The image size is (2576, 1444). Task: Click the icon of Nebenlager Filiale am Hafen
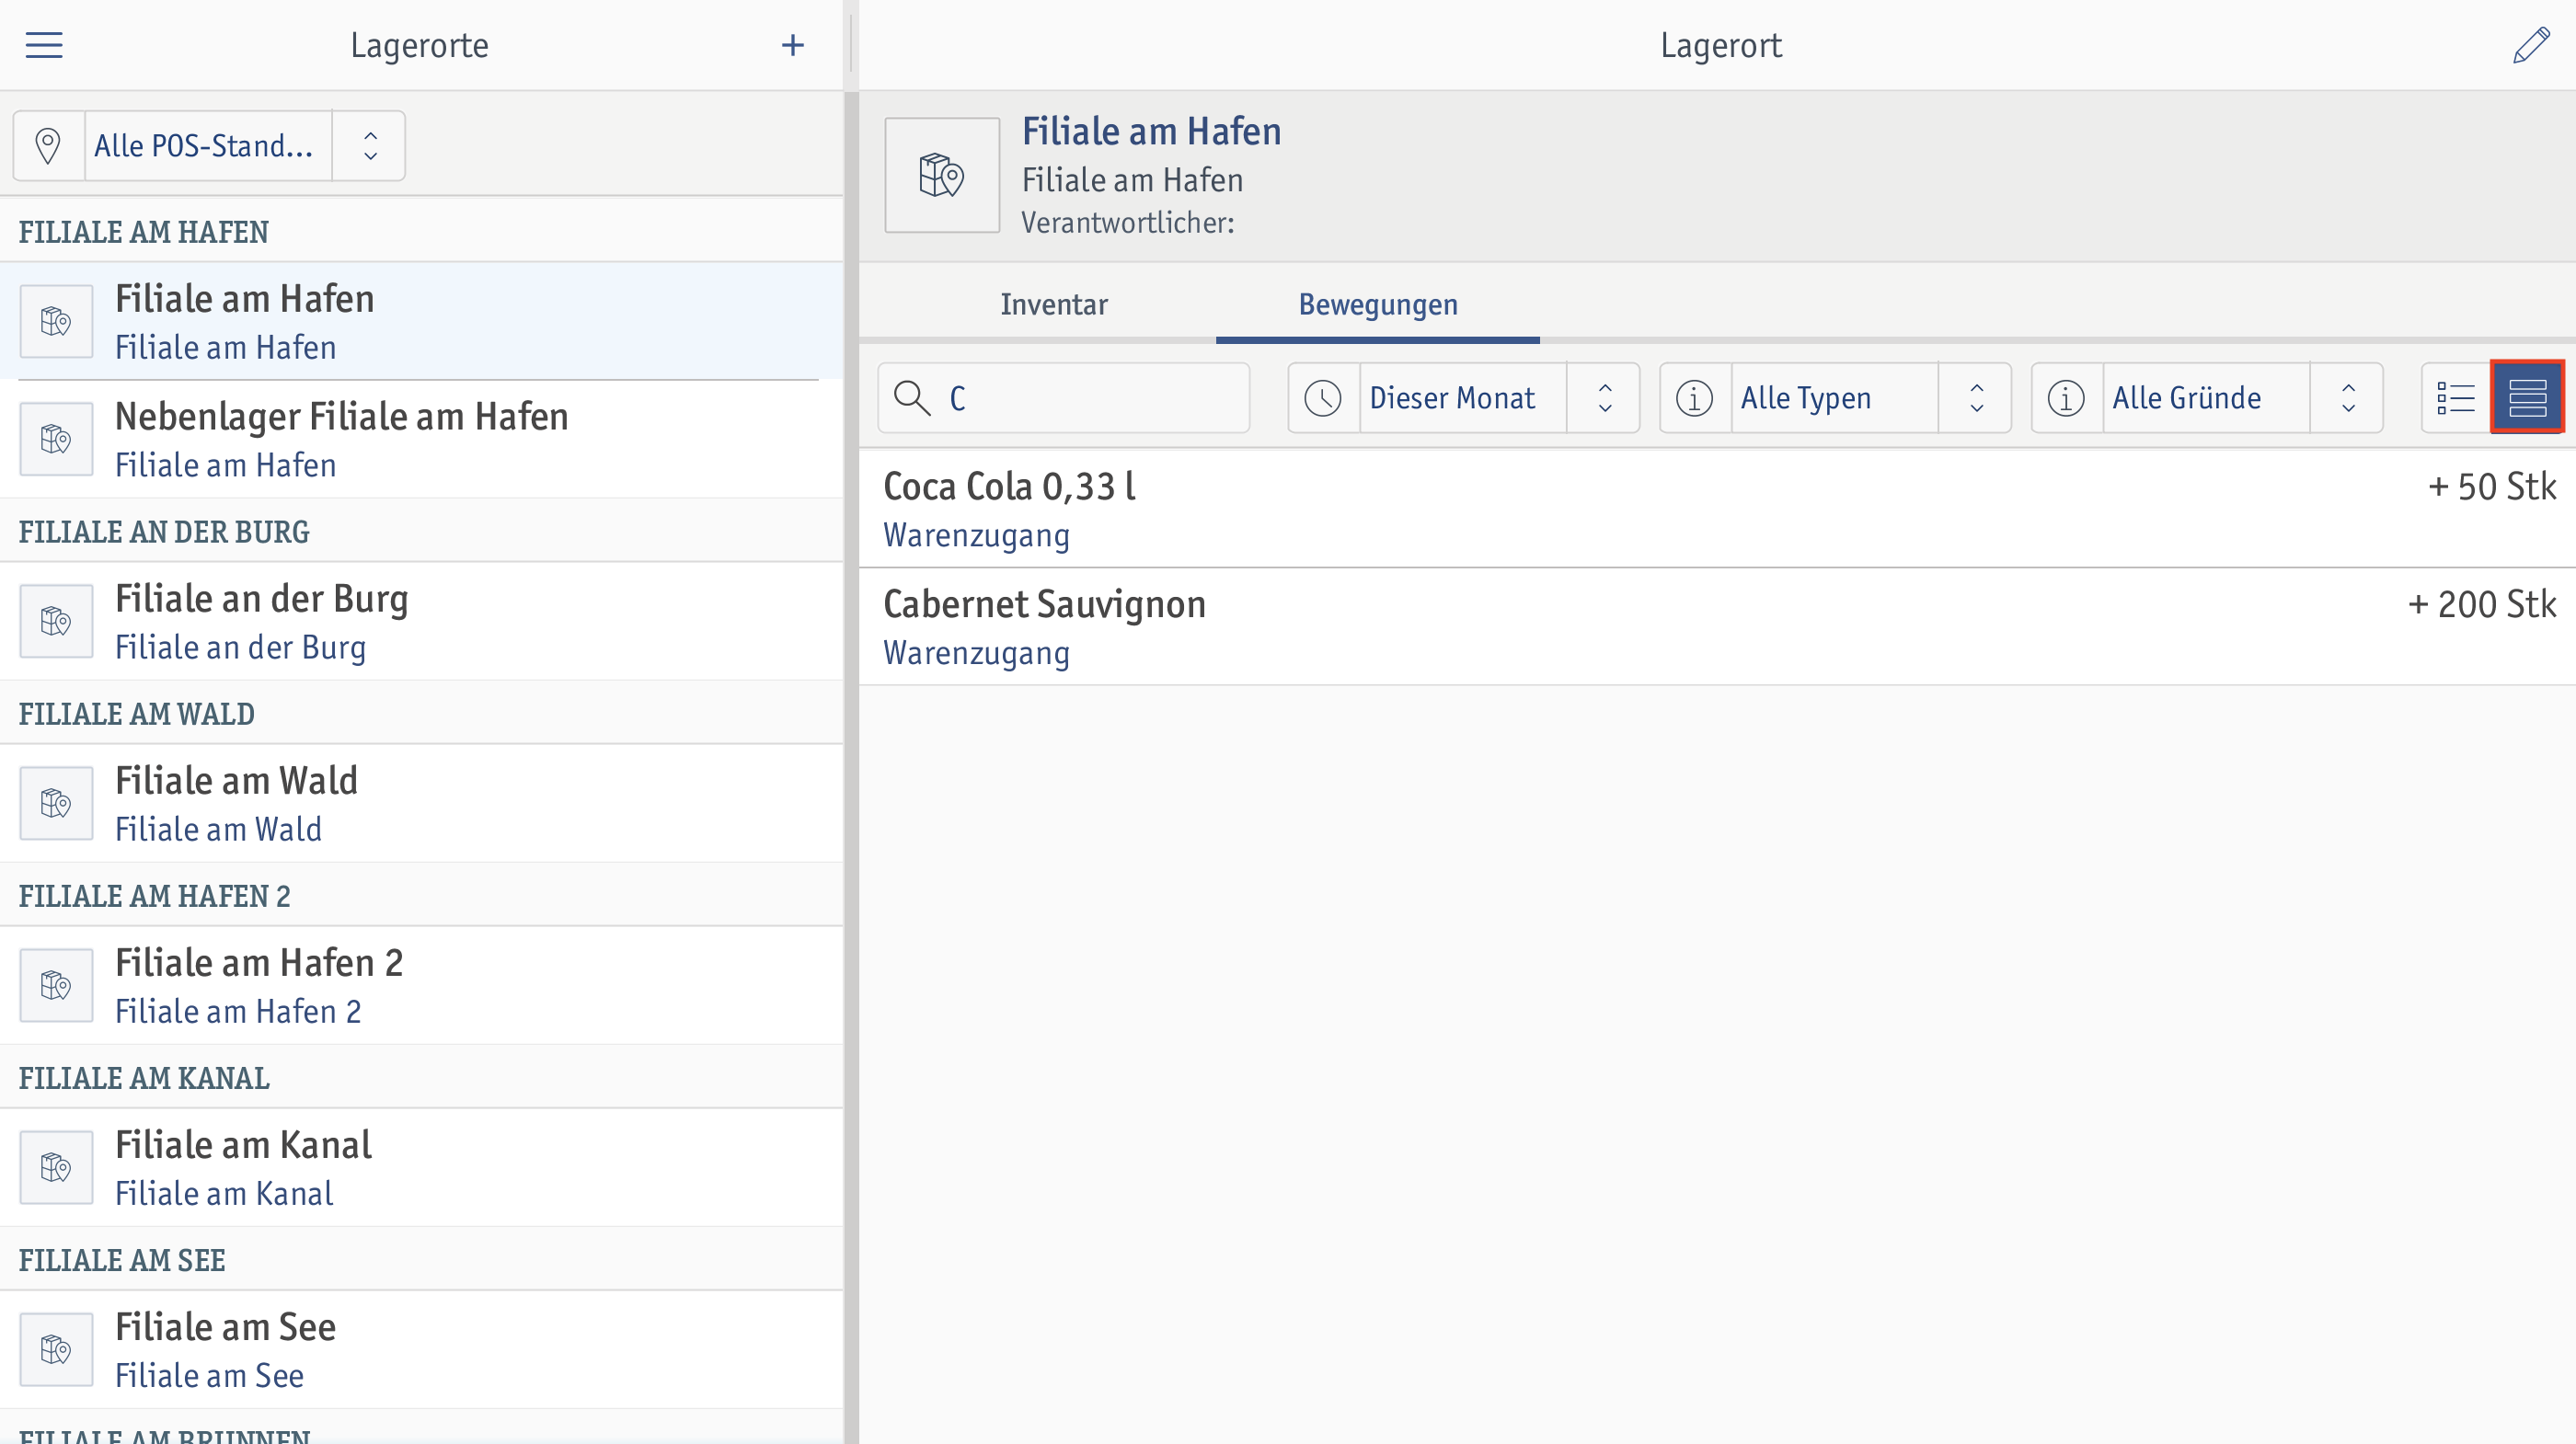pos(56,439)
